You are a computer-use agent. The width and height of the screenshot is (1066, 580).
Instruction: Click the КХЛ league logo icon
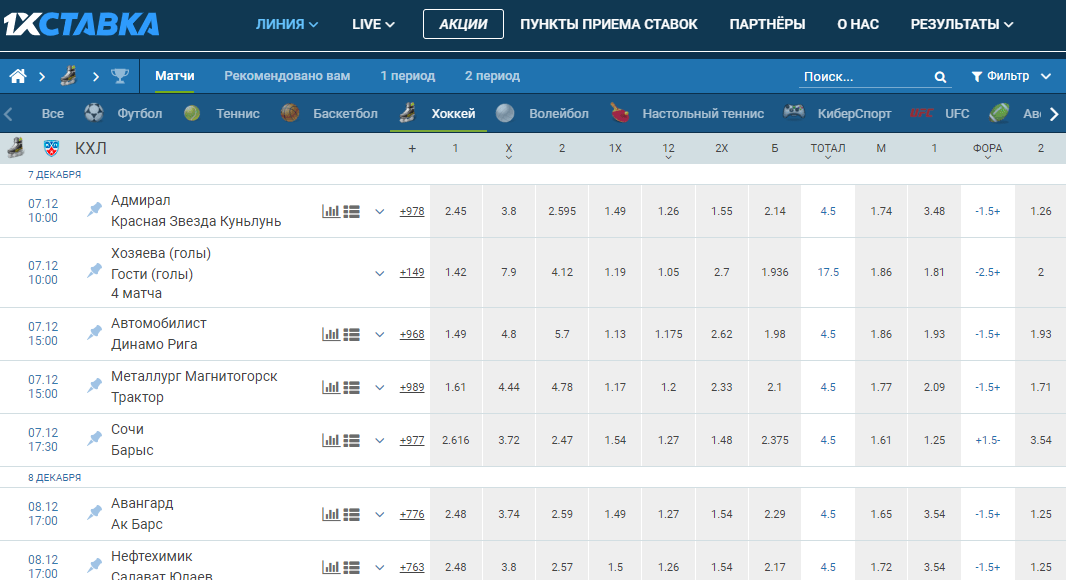pos(52,148)
